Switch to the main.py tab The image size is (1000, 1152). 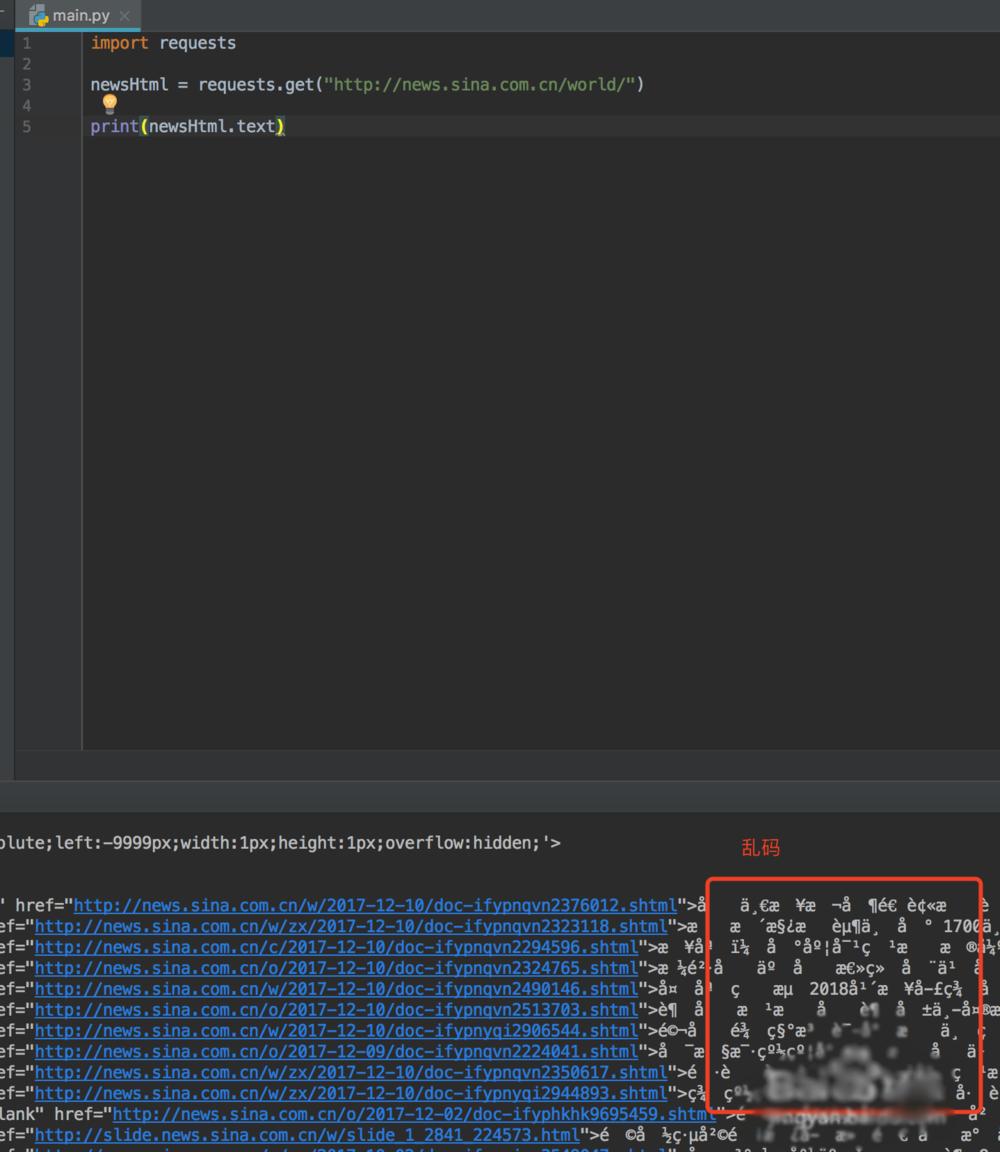click(81, 16)
